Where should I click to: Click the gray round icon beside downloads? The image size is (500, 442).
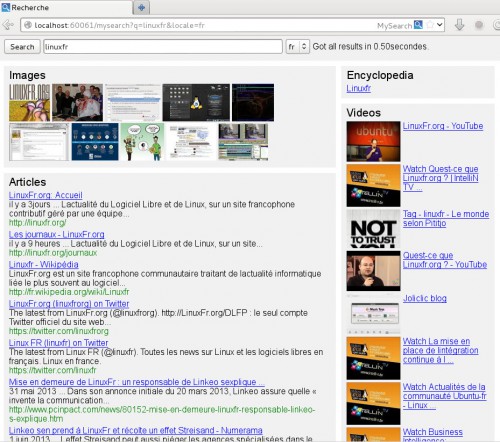(479, 25)
